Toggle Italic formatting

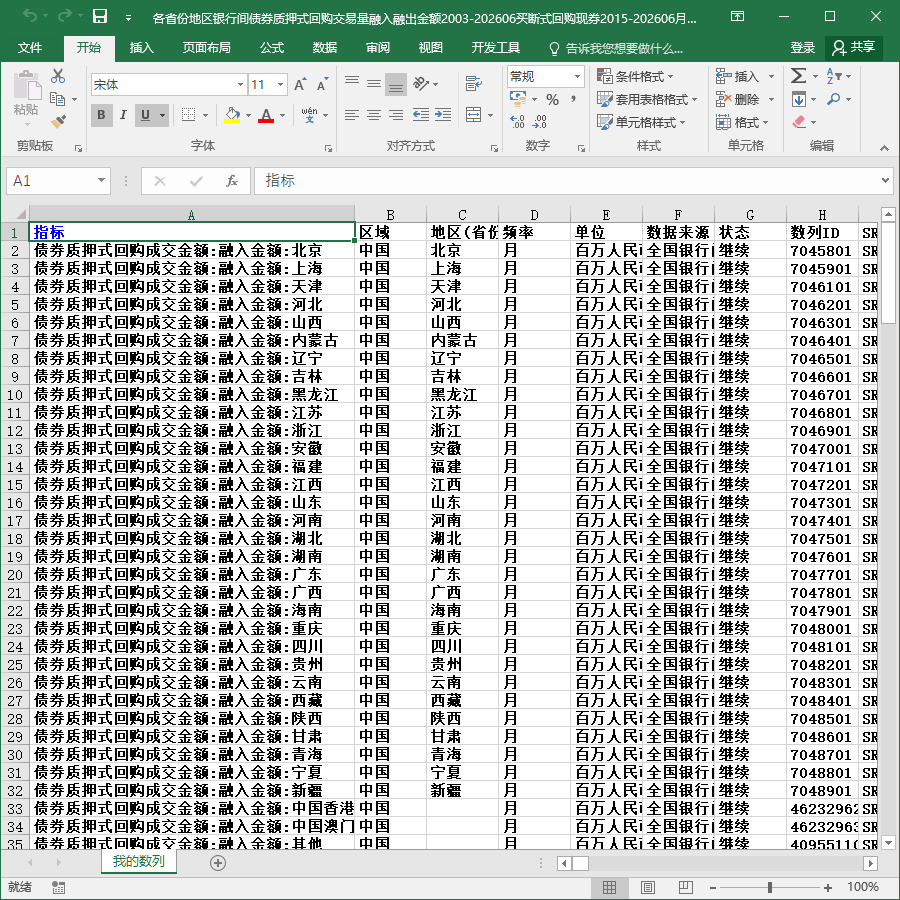(x=123, y=115)
